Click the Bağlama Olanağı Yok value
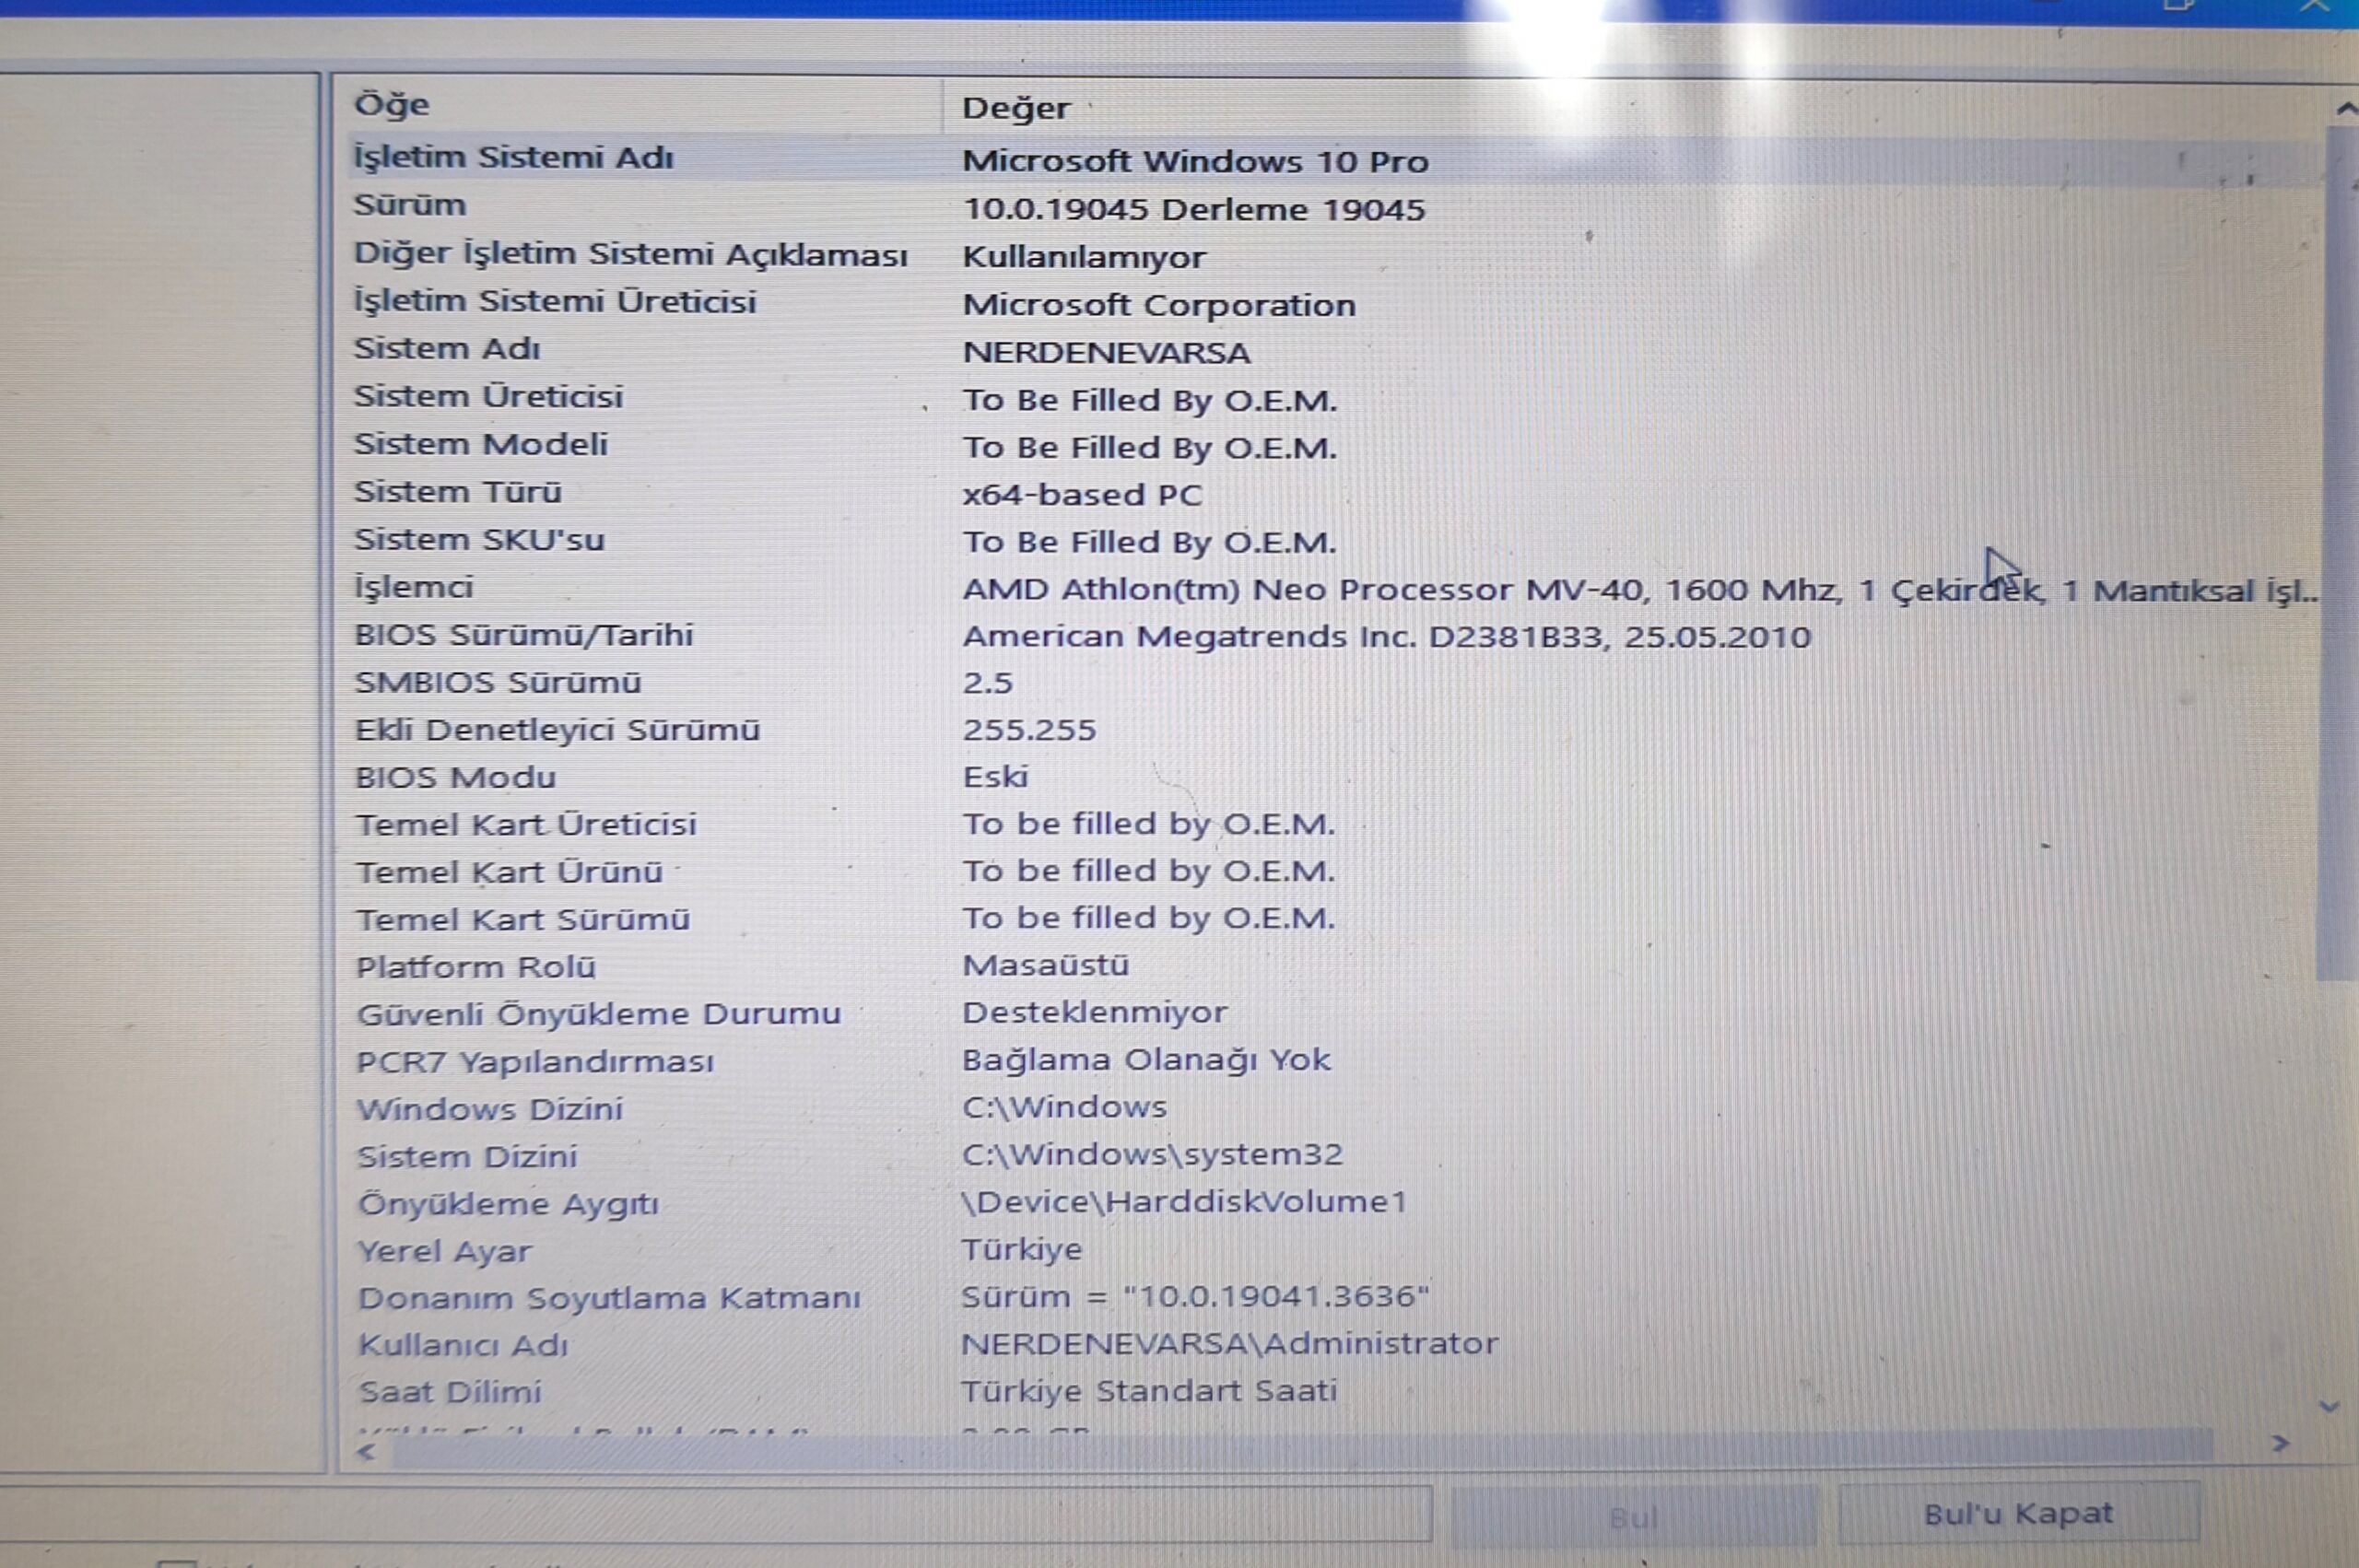This screenshot has width=2359, height=1568. pyautogui.click(x=1146, y=1061)
